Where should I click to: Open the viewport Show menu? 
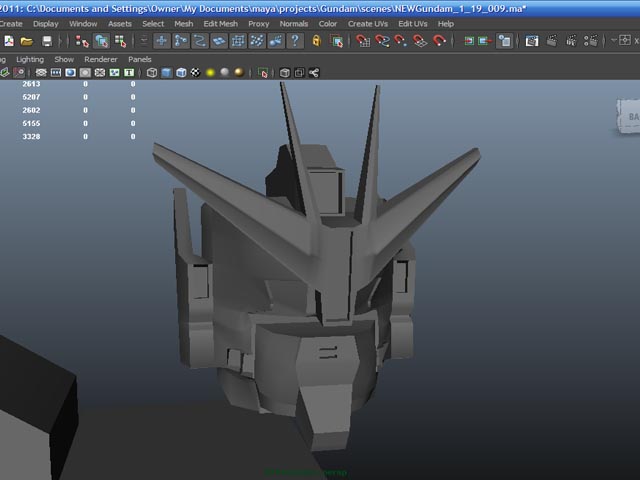tap(64, 59)
